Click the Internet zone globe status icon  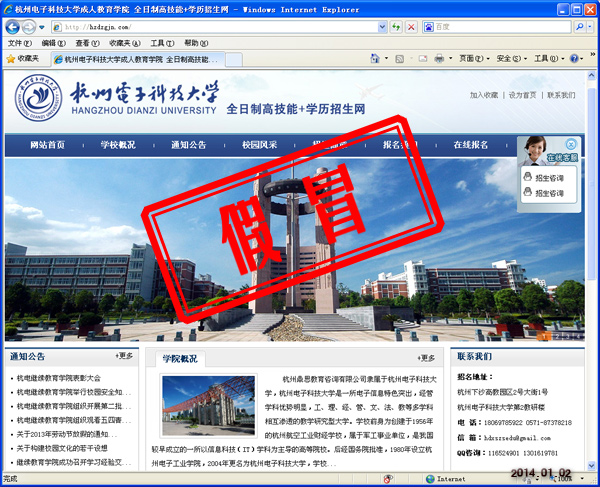pyautogui.click(x=430, y=479)
